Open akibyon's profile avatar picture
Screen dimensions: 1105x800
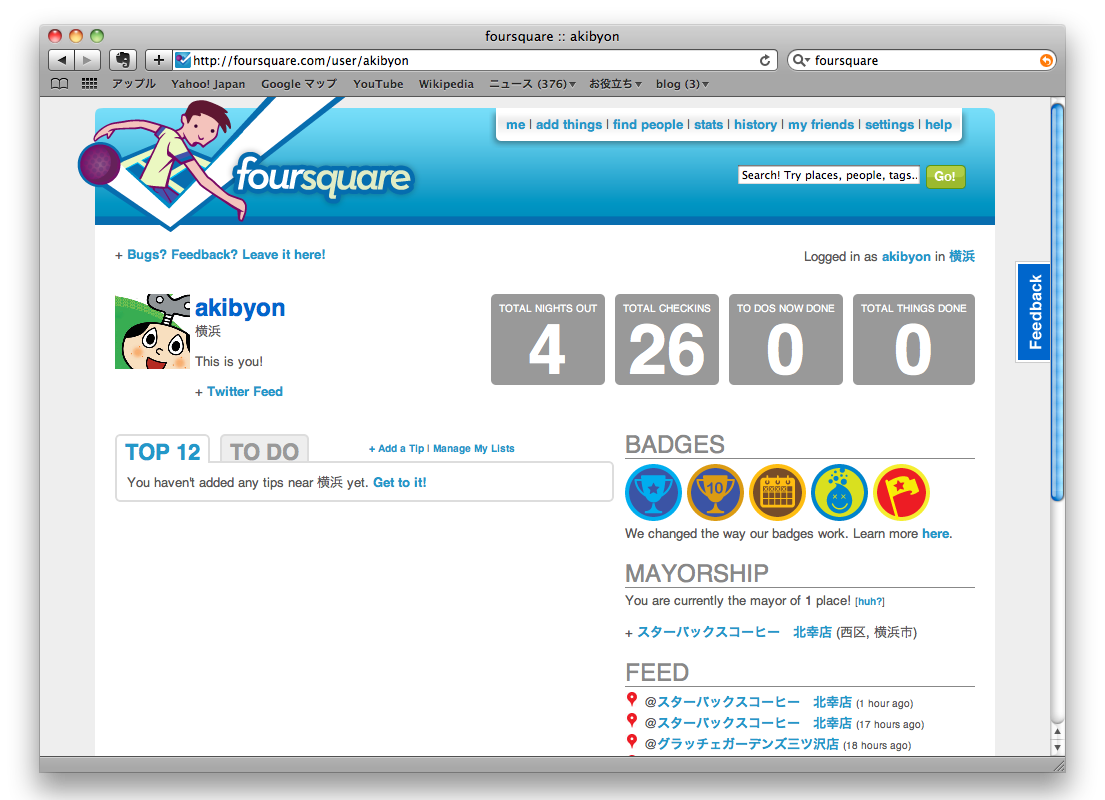click(x=152, y=331)
